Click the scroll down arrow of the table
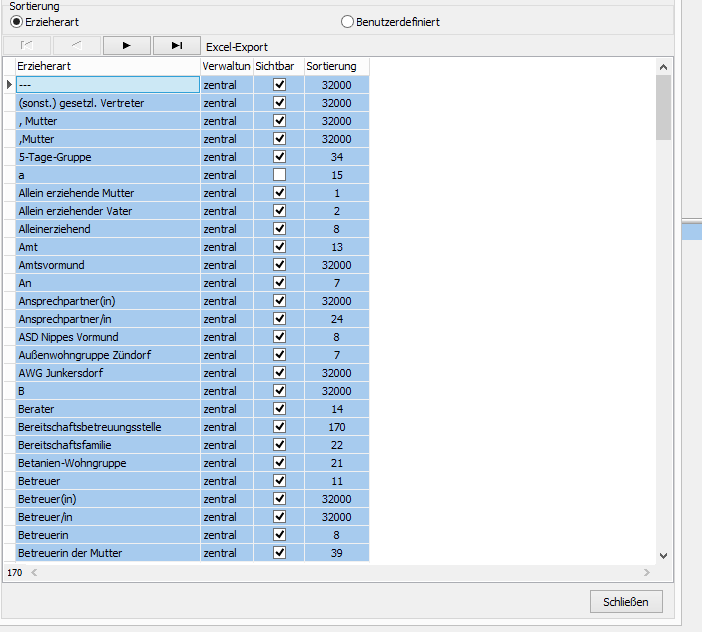Screen dimensions: 702x632 tap(663, 555)
